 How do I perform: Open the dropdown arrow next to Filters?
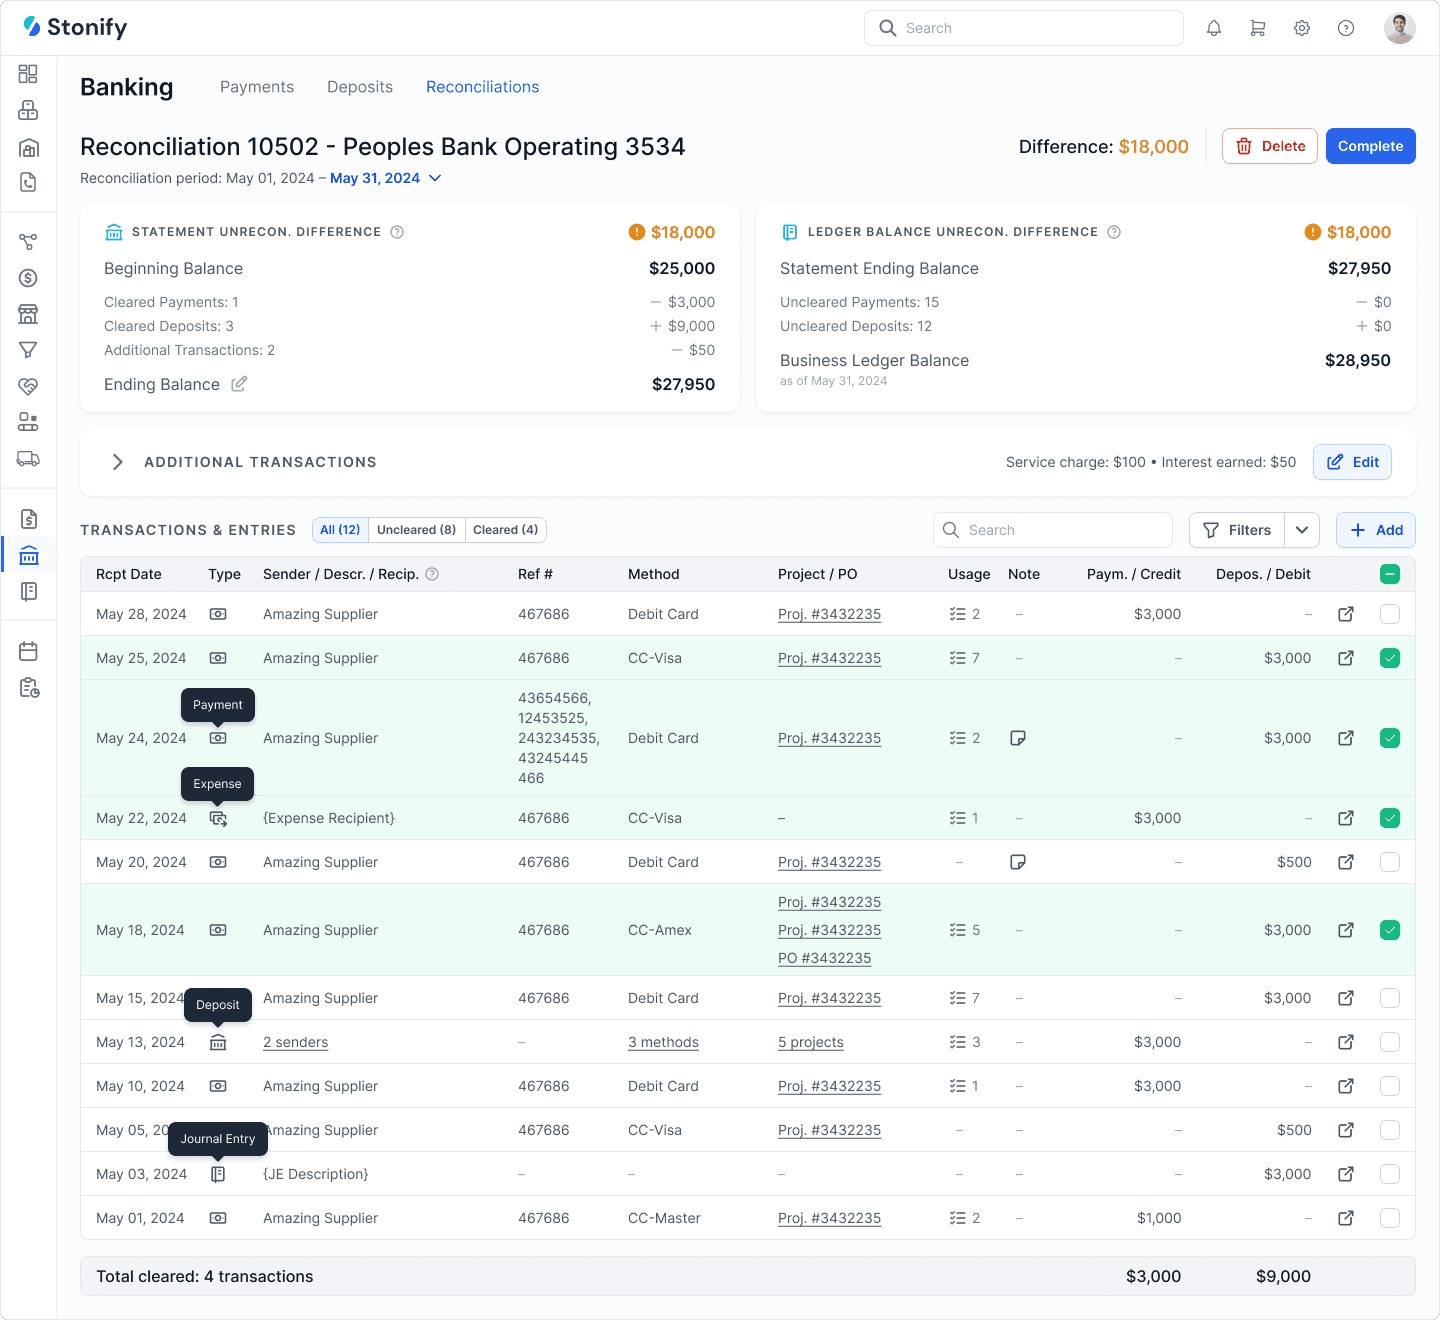1301,530
